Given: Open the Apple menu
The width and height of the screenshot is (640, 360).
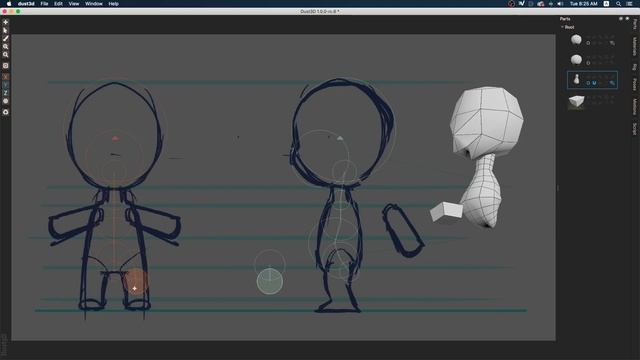Looking at the screenshot, I should point(9,4).
